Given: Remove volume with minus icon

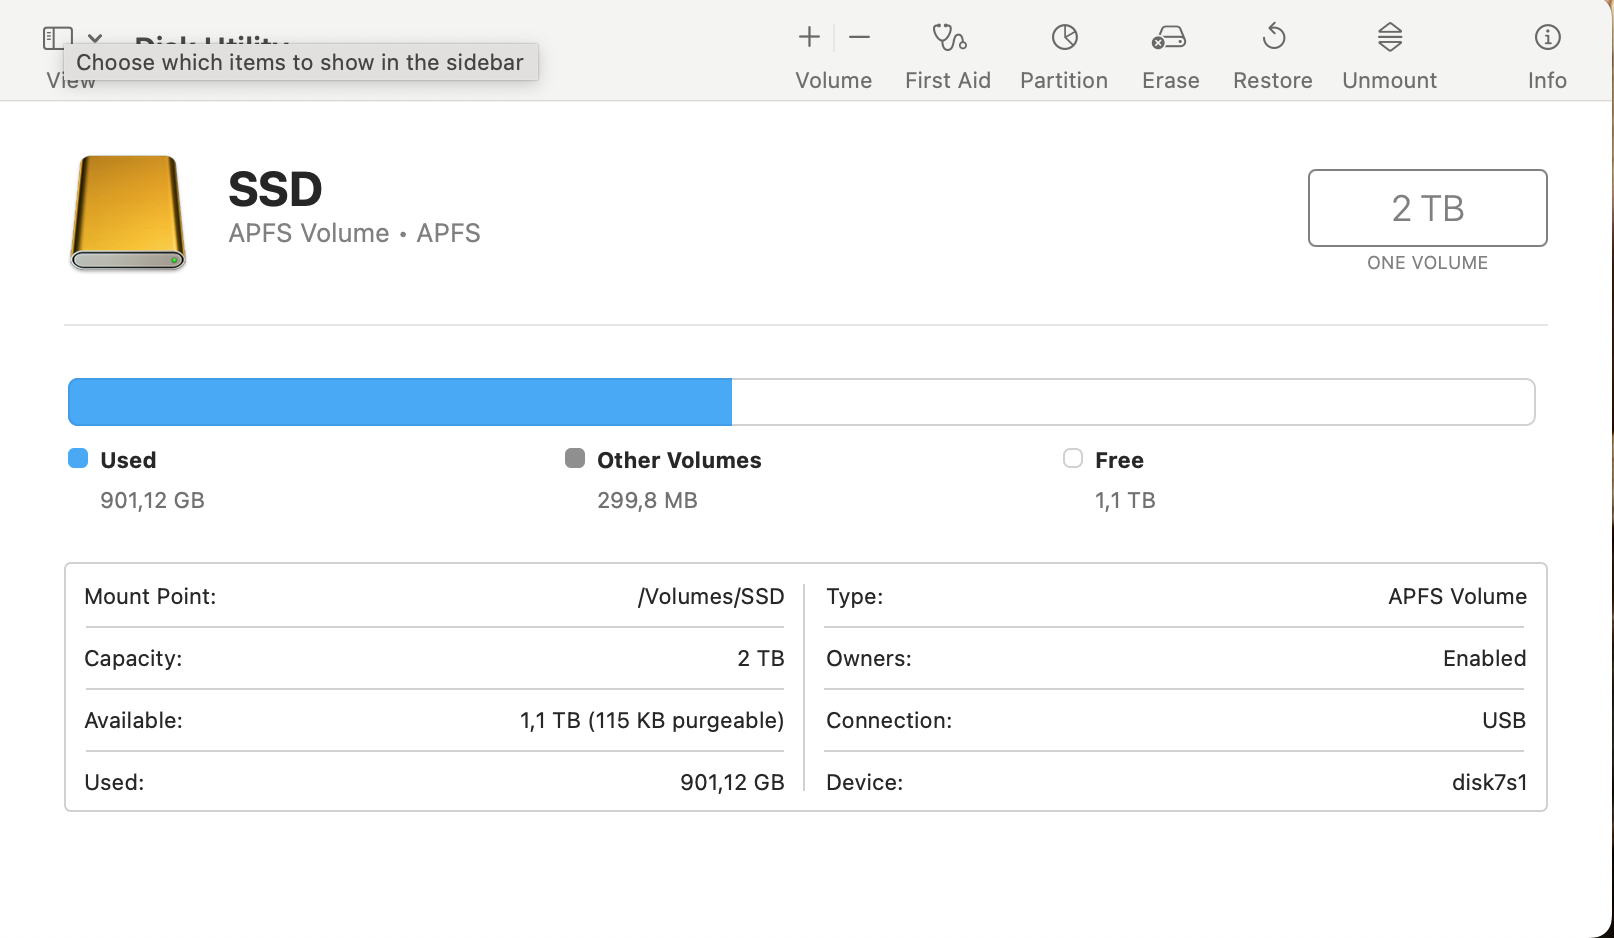Looking at the screenshot, I should [859, 37].
